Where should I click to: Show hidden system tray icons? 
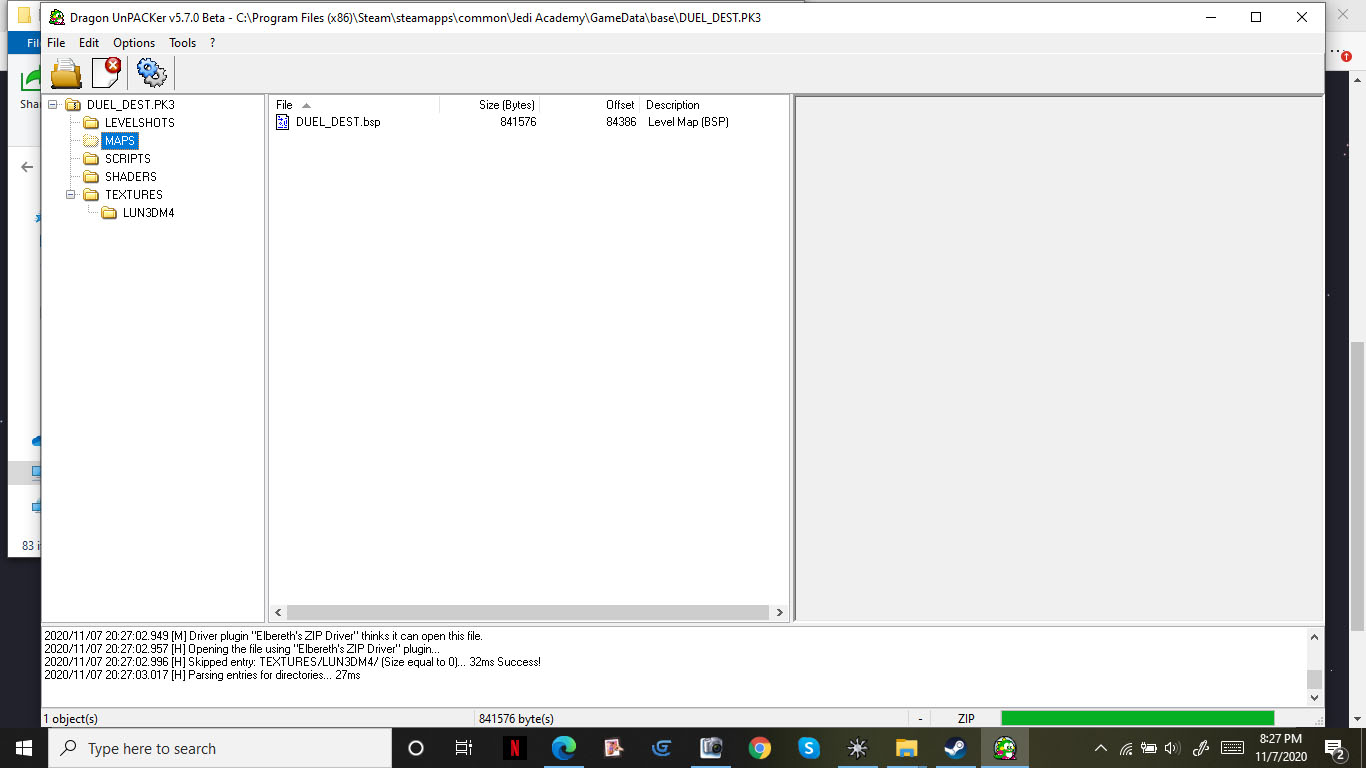(x=1101, y=748)
